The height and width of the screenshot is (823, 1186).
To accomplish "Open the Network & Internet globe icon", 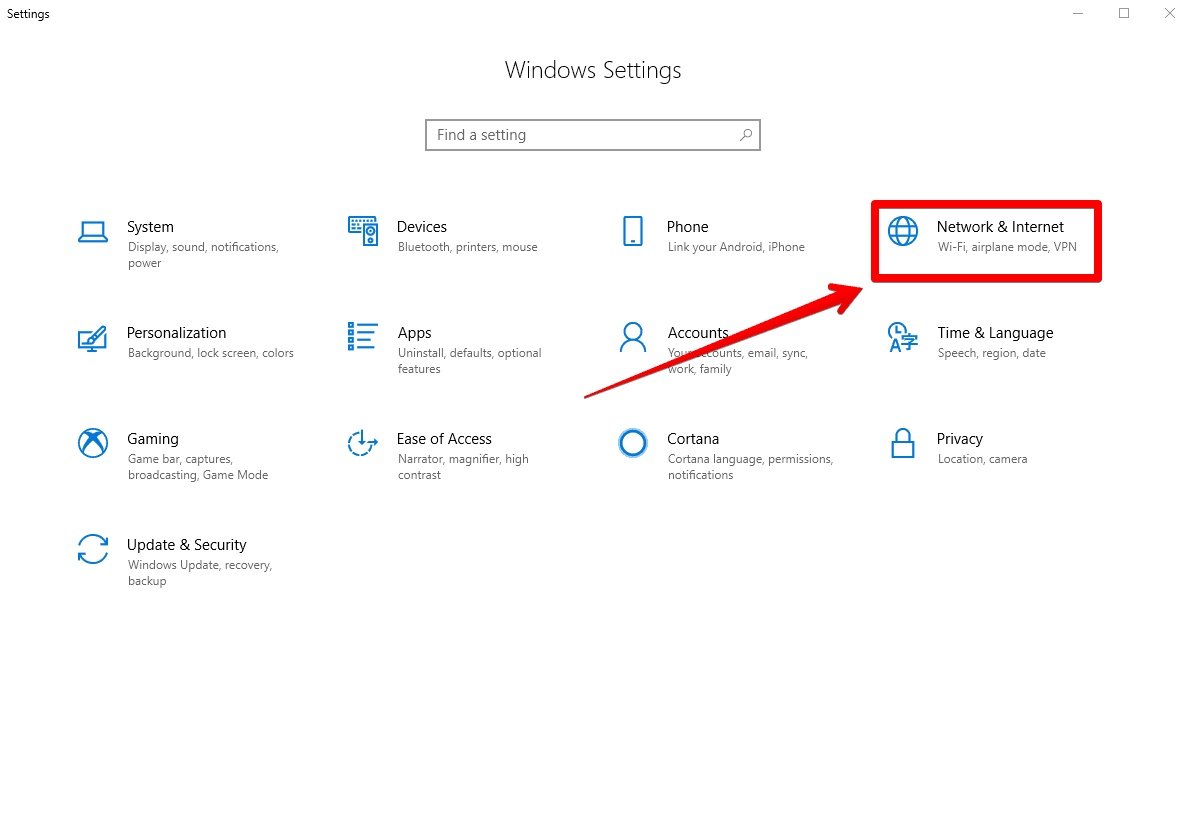I will click(902, 231).
